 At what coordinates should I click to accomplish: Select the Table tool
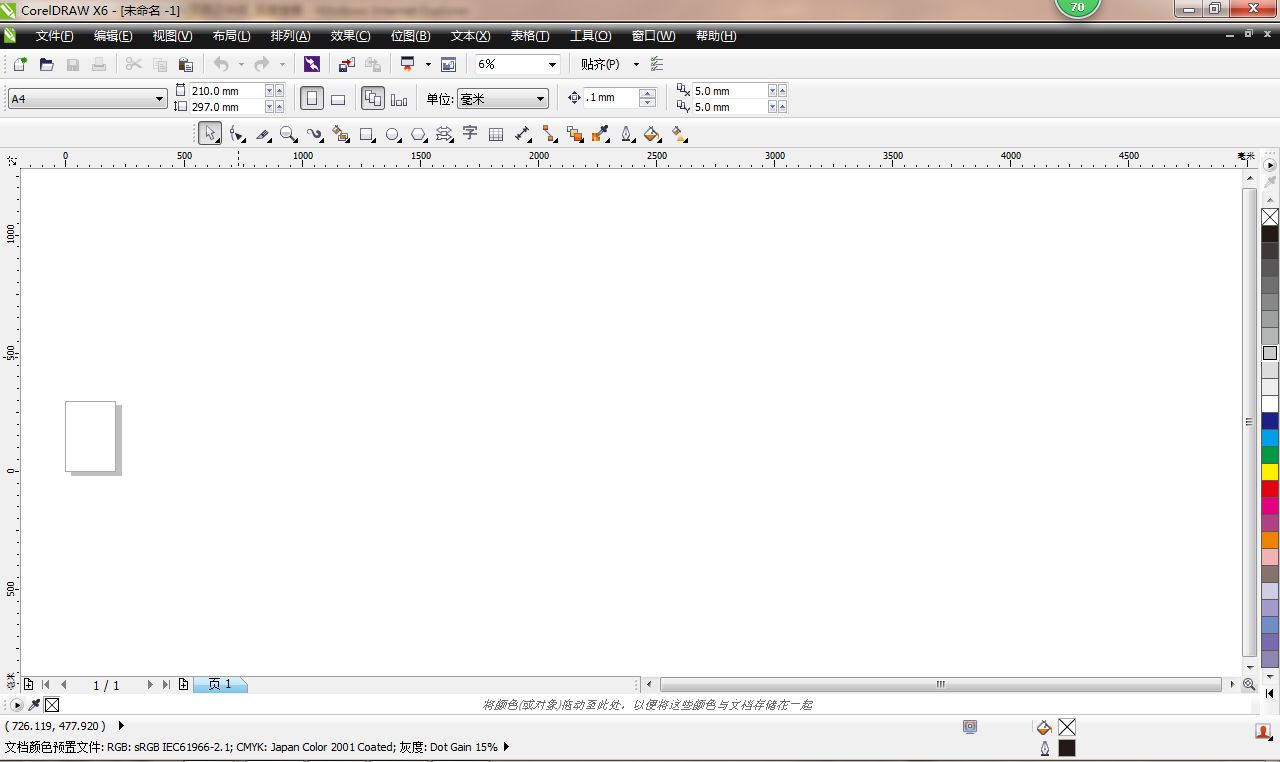click(x=496, y=134)
